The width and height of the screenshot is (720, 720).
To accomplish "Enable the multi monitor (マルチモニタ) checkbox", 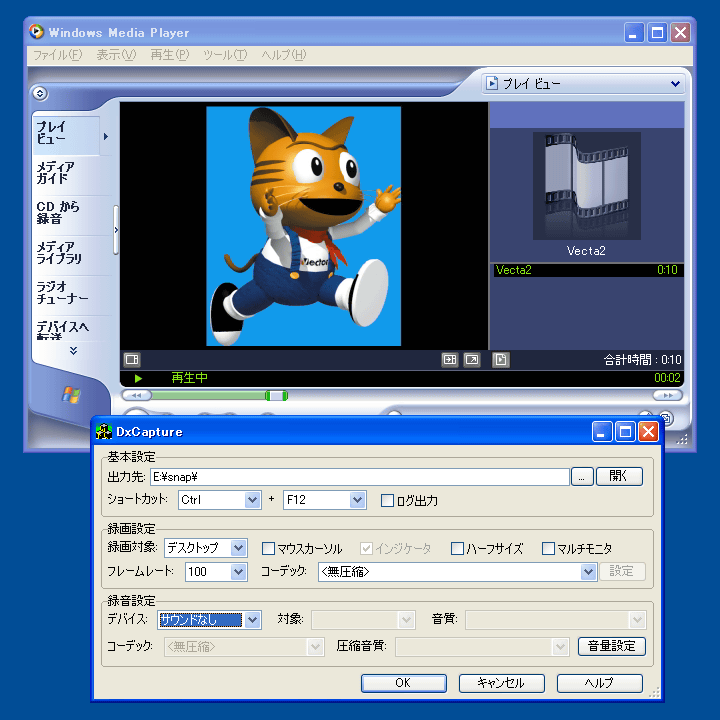I will pos(548,549).
